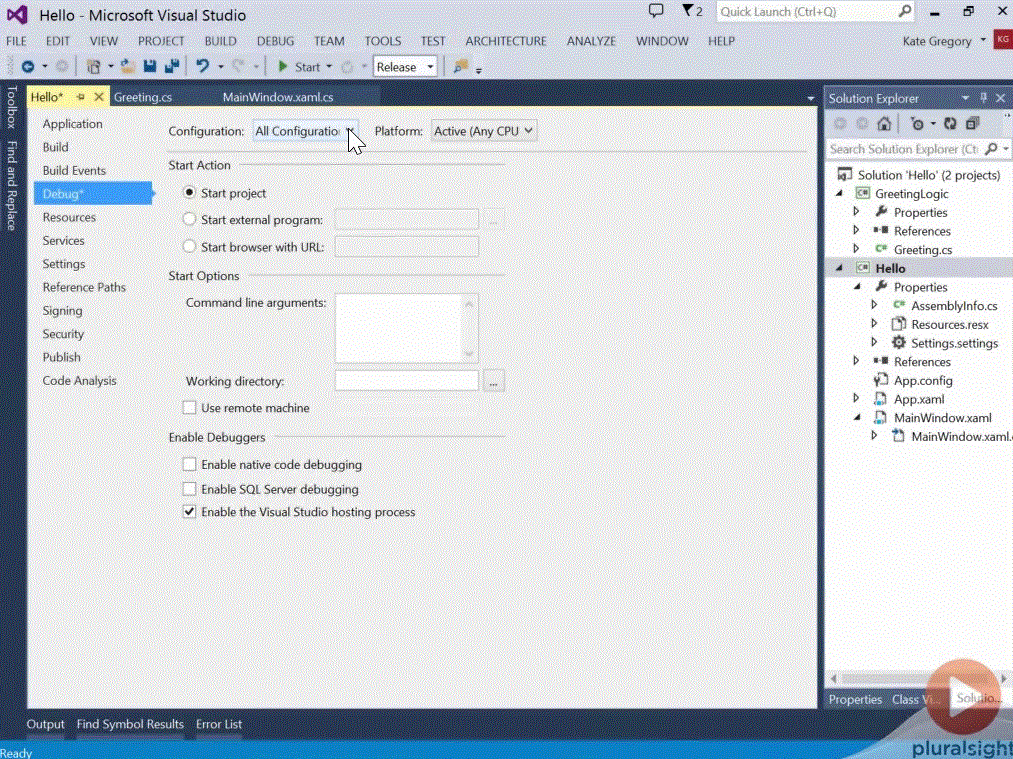
Task: Expand the Greeting.cs tree node
Action: (857, 249)
